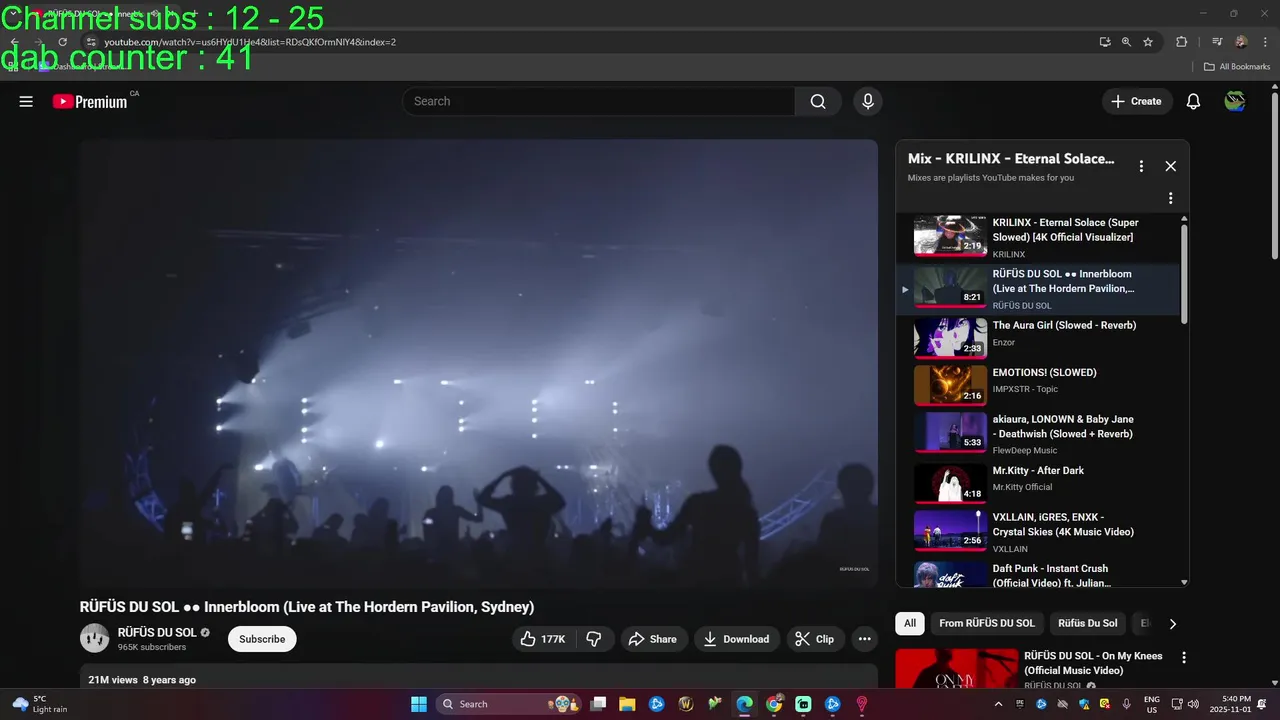Open volume control in system tray
The height and width of the screenshot is (720, 1280).
(1193, 704)
